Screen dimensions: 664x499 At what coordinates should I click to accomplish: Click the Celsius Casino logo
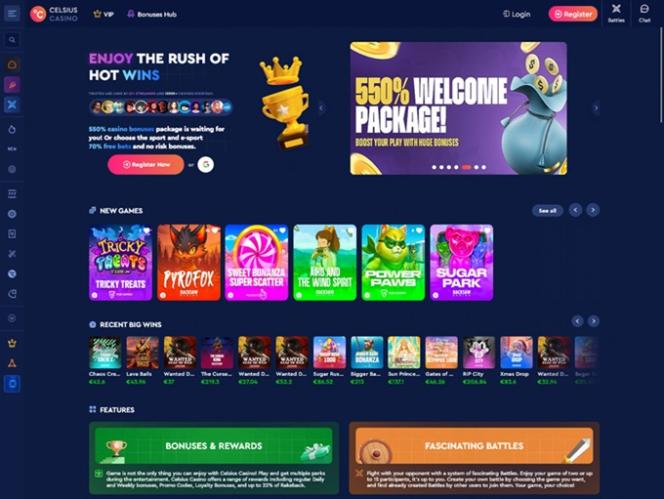[54, 14]
